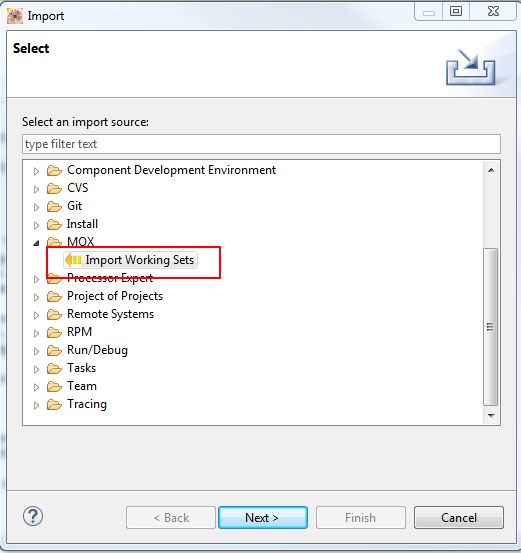Expand the Install category arrow

click(36, 225)
